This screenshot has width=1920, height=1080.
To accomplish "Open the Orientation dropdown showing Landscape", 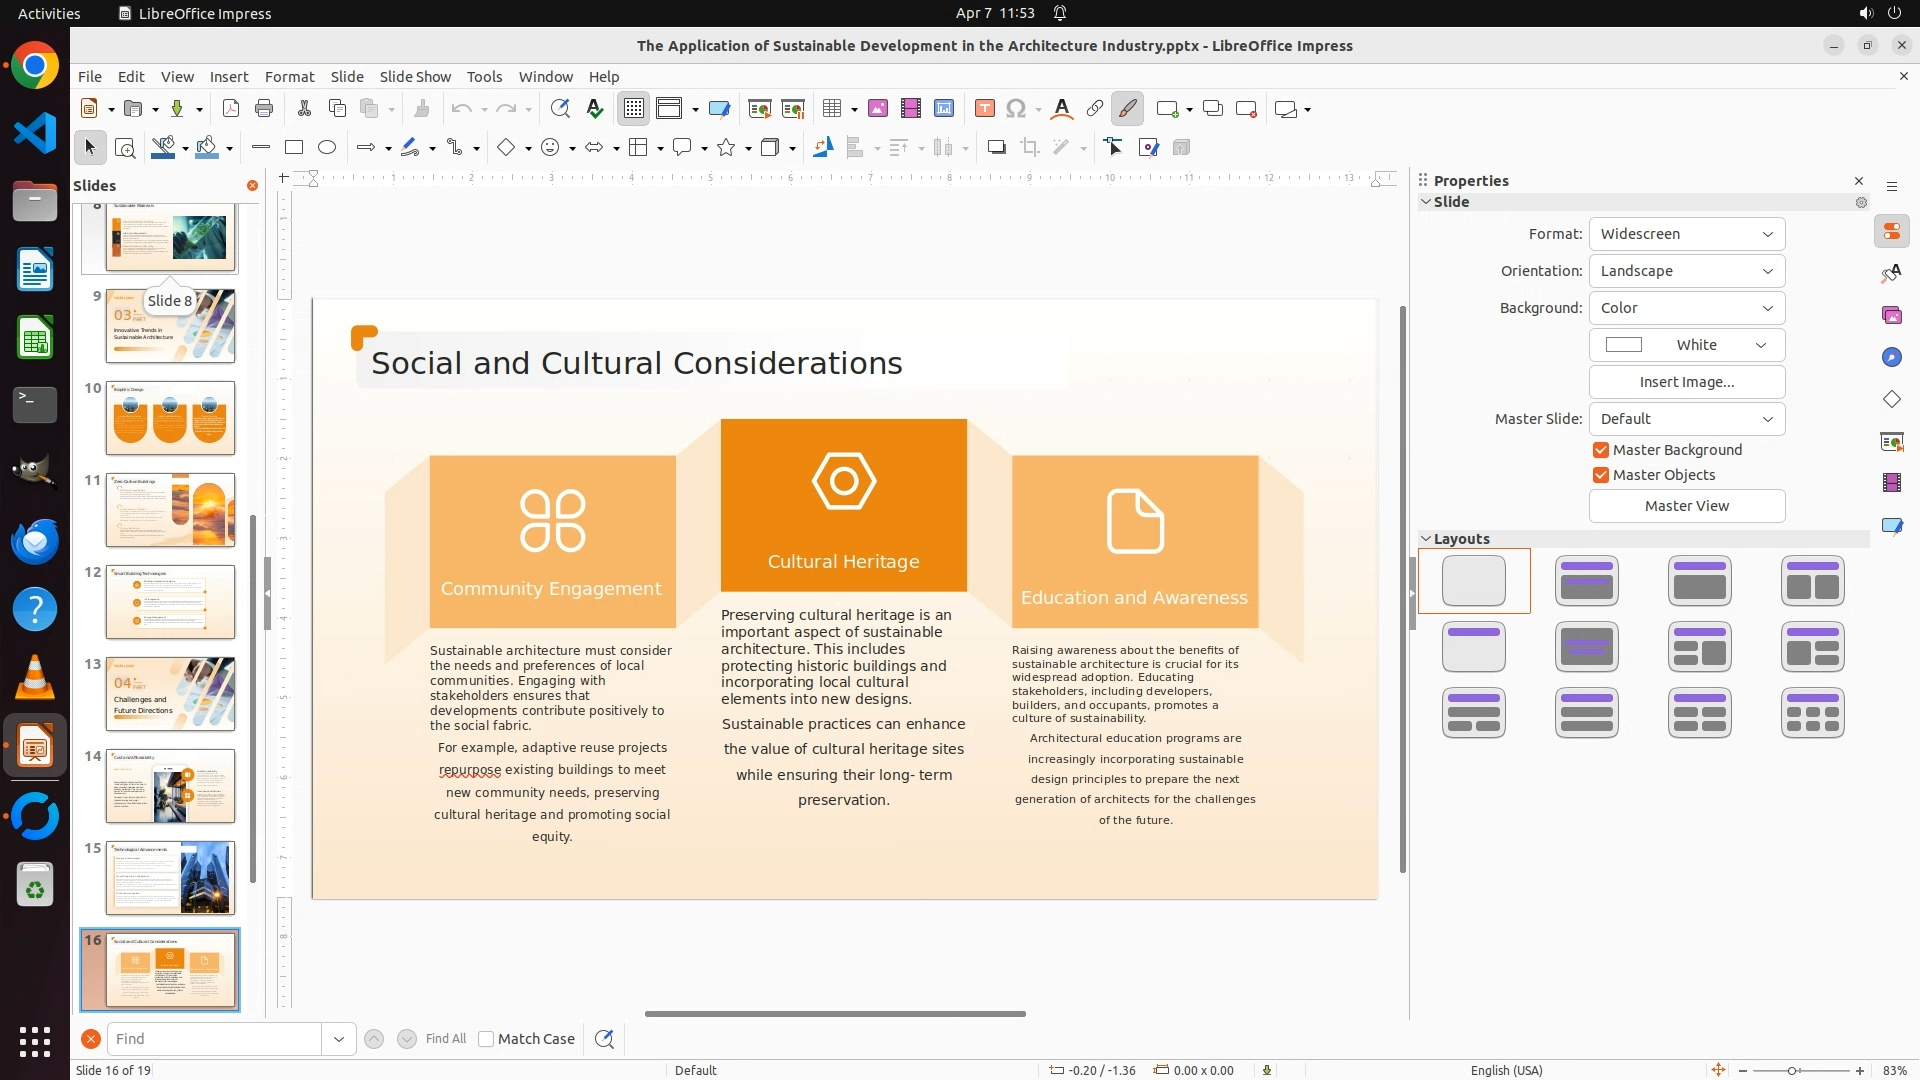I will coord(1686,271).
